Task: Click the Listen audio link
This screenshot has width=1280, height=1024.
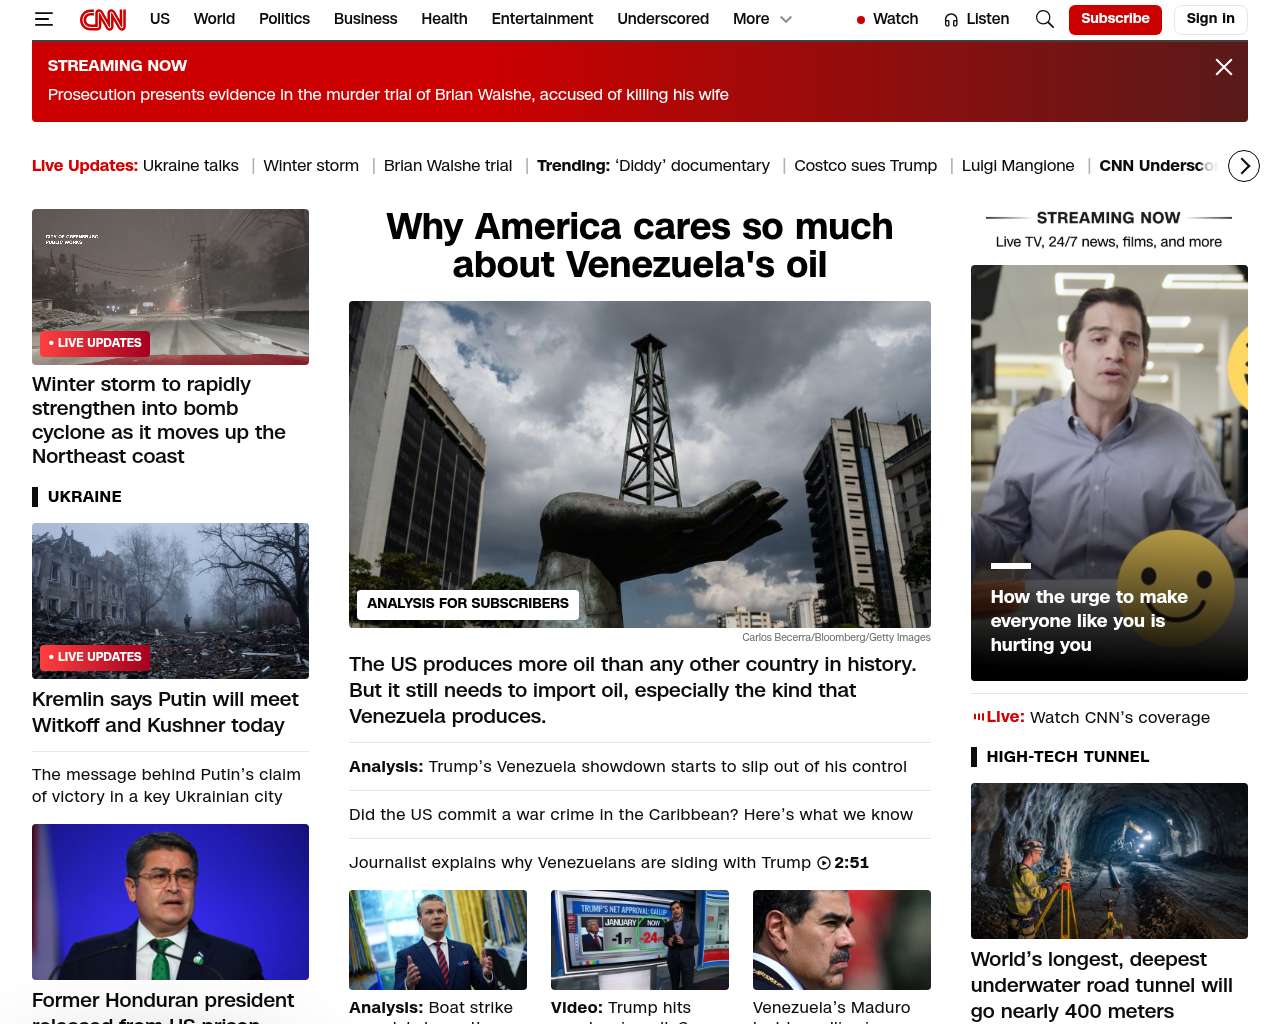Action: click(977, 19)
